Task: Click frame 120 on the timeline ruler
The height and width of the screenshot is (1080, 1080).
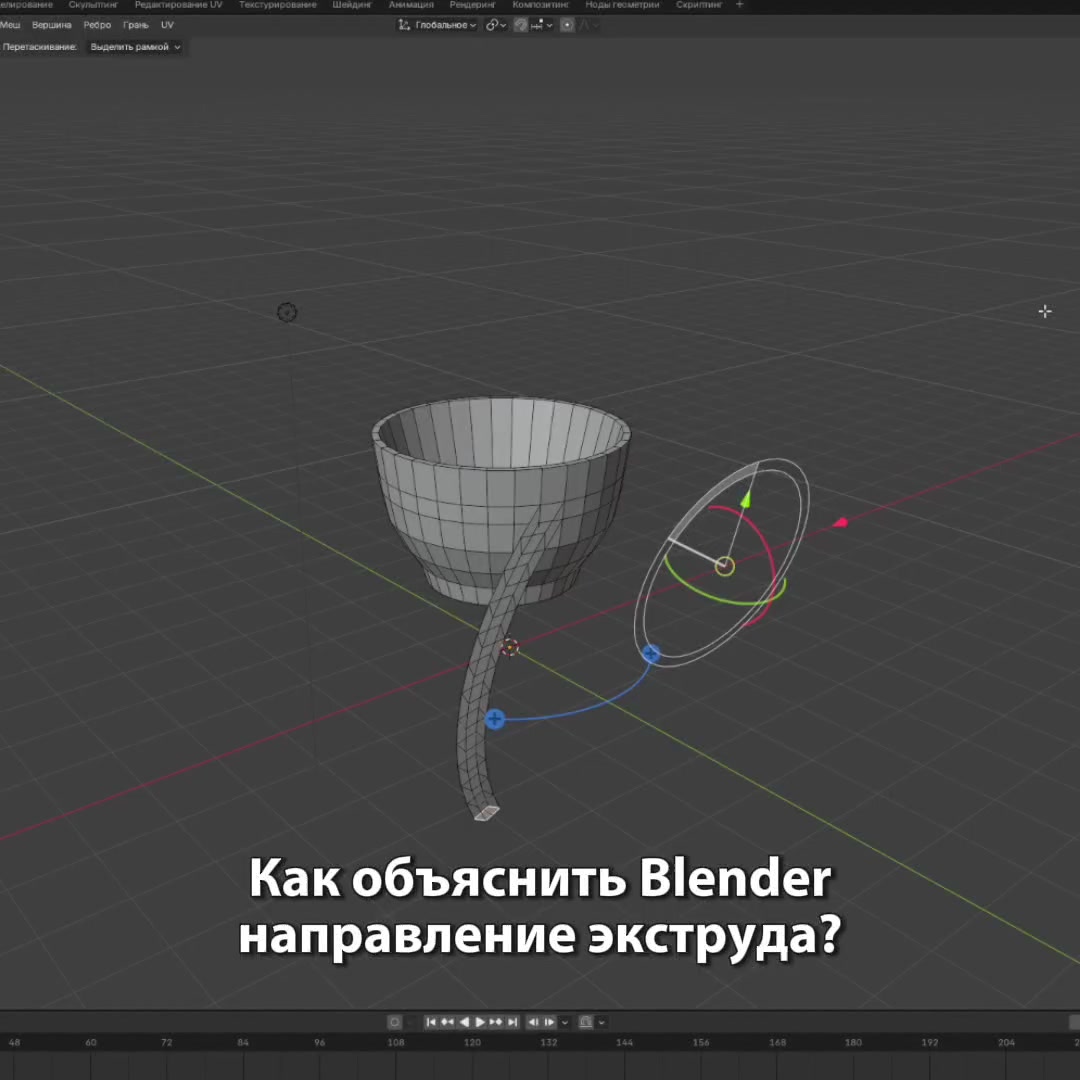Action: [472, 1043]
